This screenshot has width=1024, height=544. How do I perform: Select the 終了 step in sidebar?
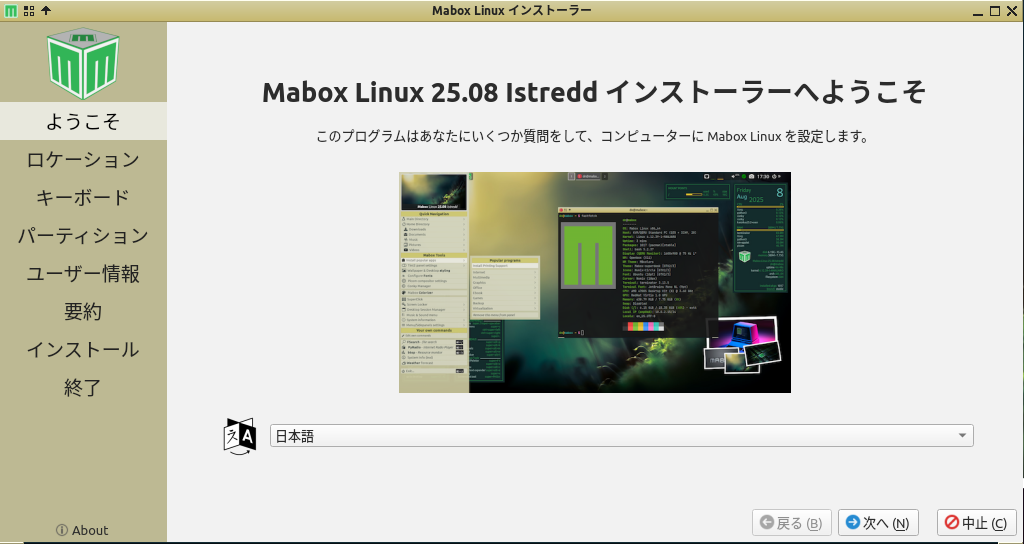tap(83, 387)
